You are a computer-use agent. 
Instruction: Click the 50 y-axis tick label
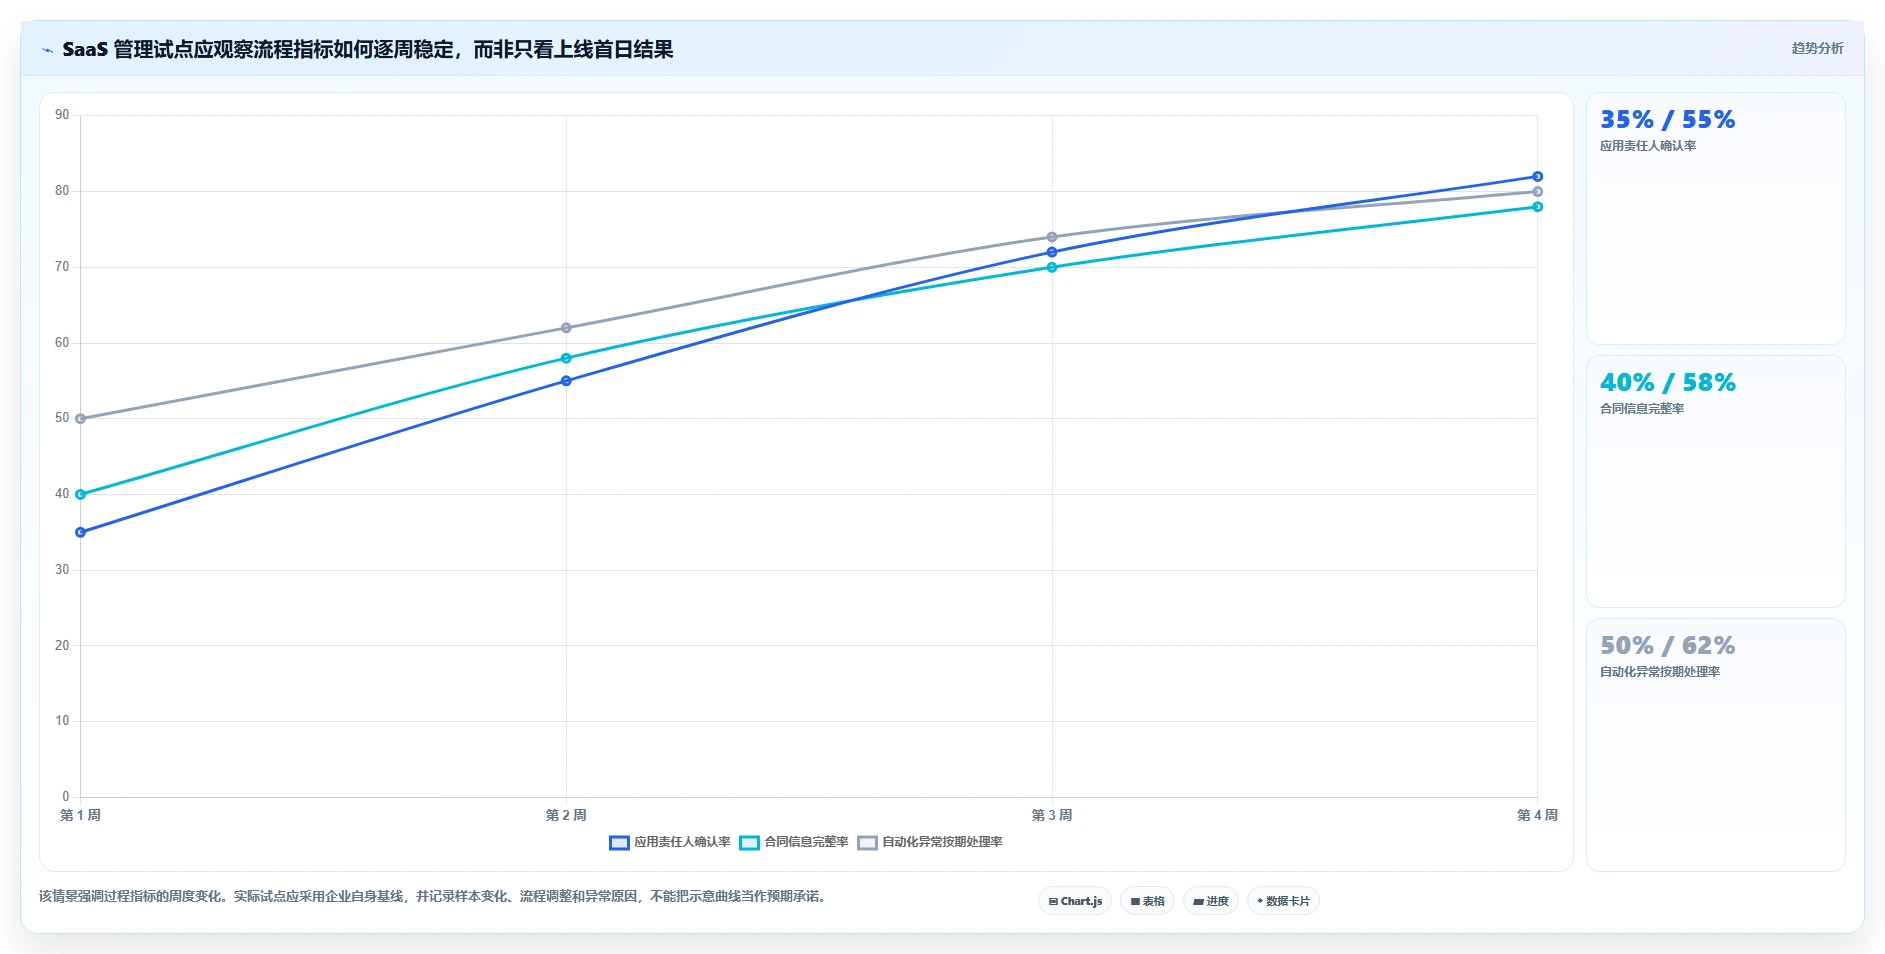point(62,418)
